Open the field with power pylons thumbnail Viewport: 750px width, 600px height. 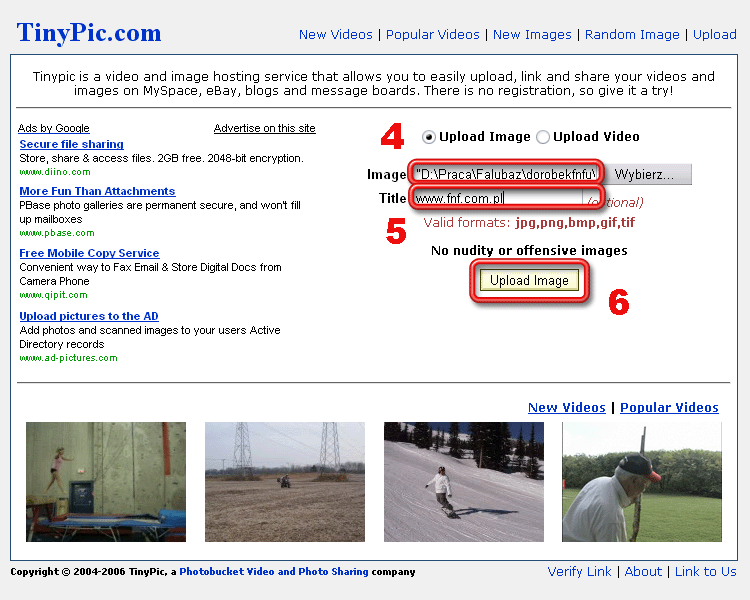[x=285, y=482]
